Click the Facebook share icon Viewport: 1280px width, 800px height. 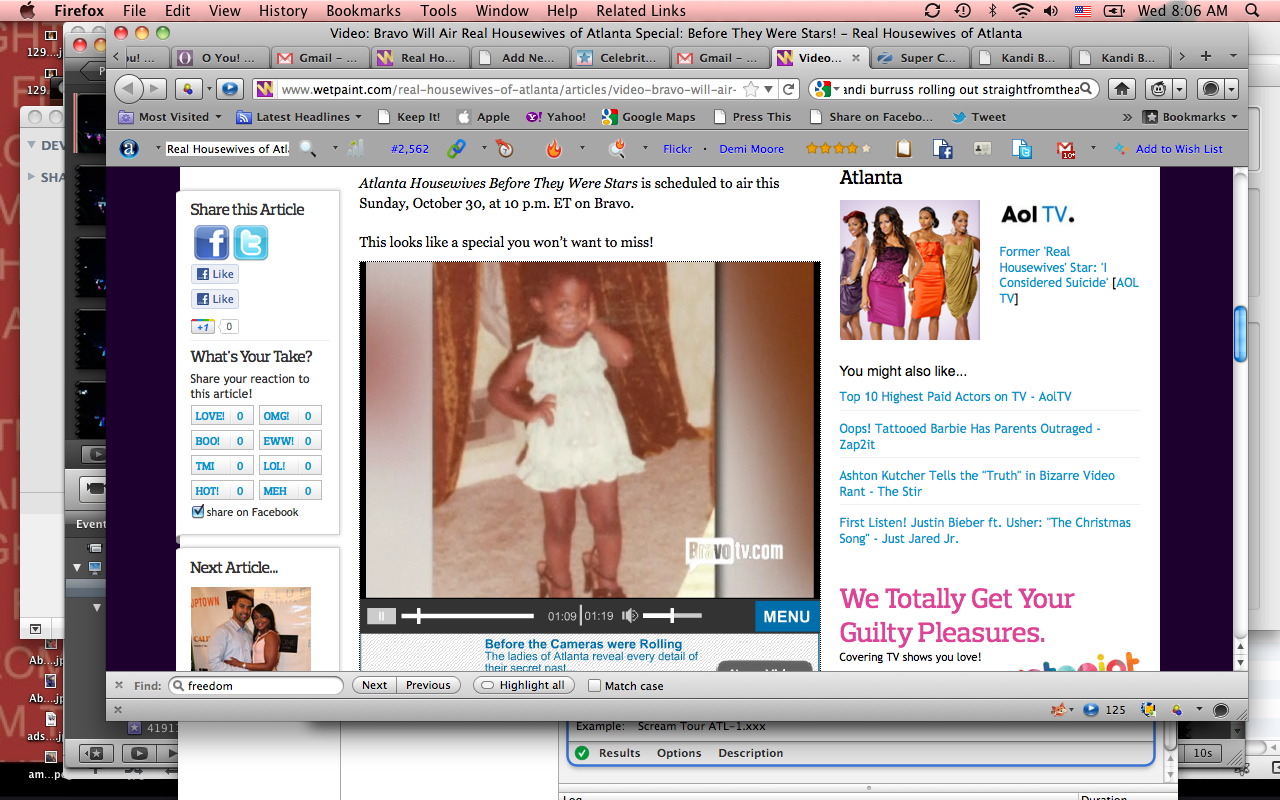211,242
